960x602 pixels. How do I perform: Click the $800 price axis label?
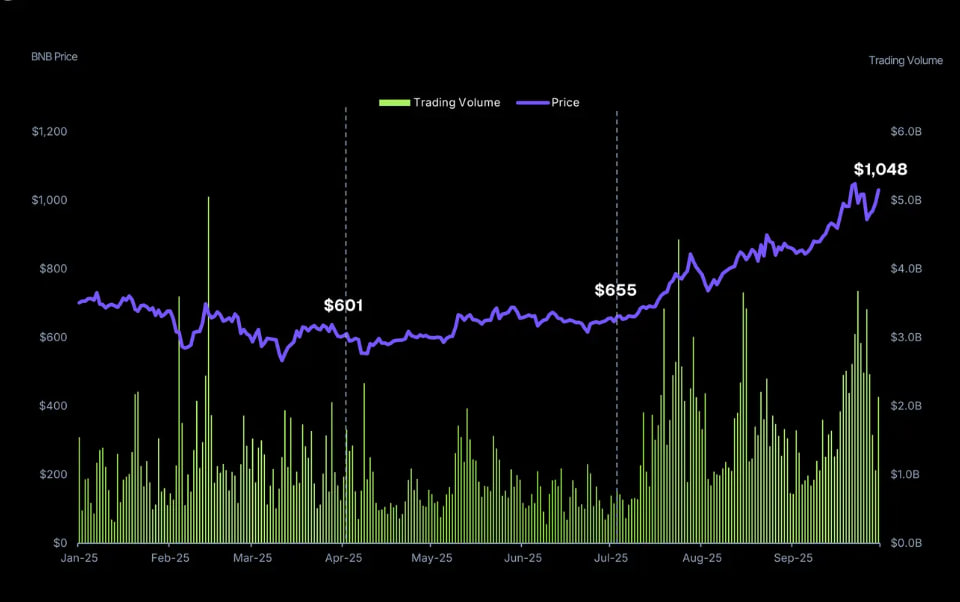[x=53, y=269]
